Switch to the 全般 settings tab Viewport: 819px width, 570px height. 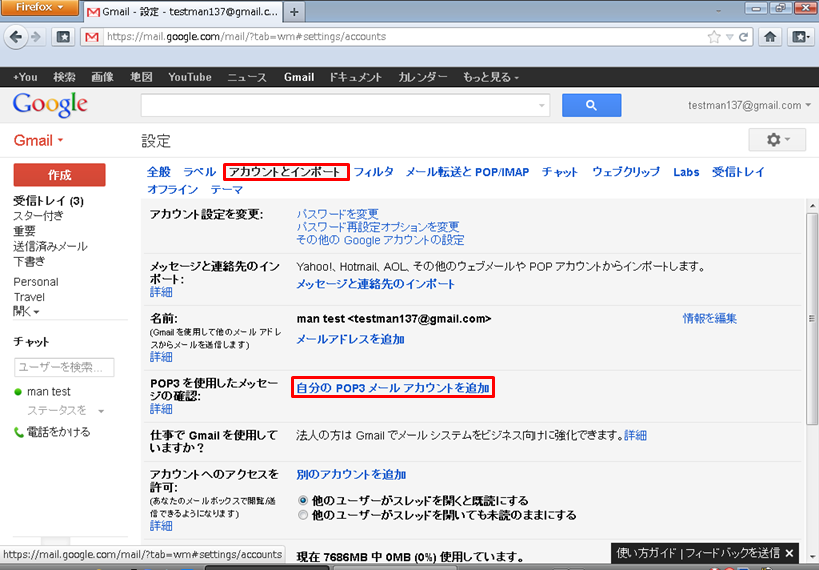click(159, 172)
